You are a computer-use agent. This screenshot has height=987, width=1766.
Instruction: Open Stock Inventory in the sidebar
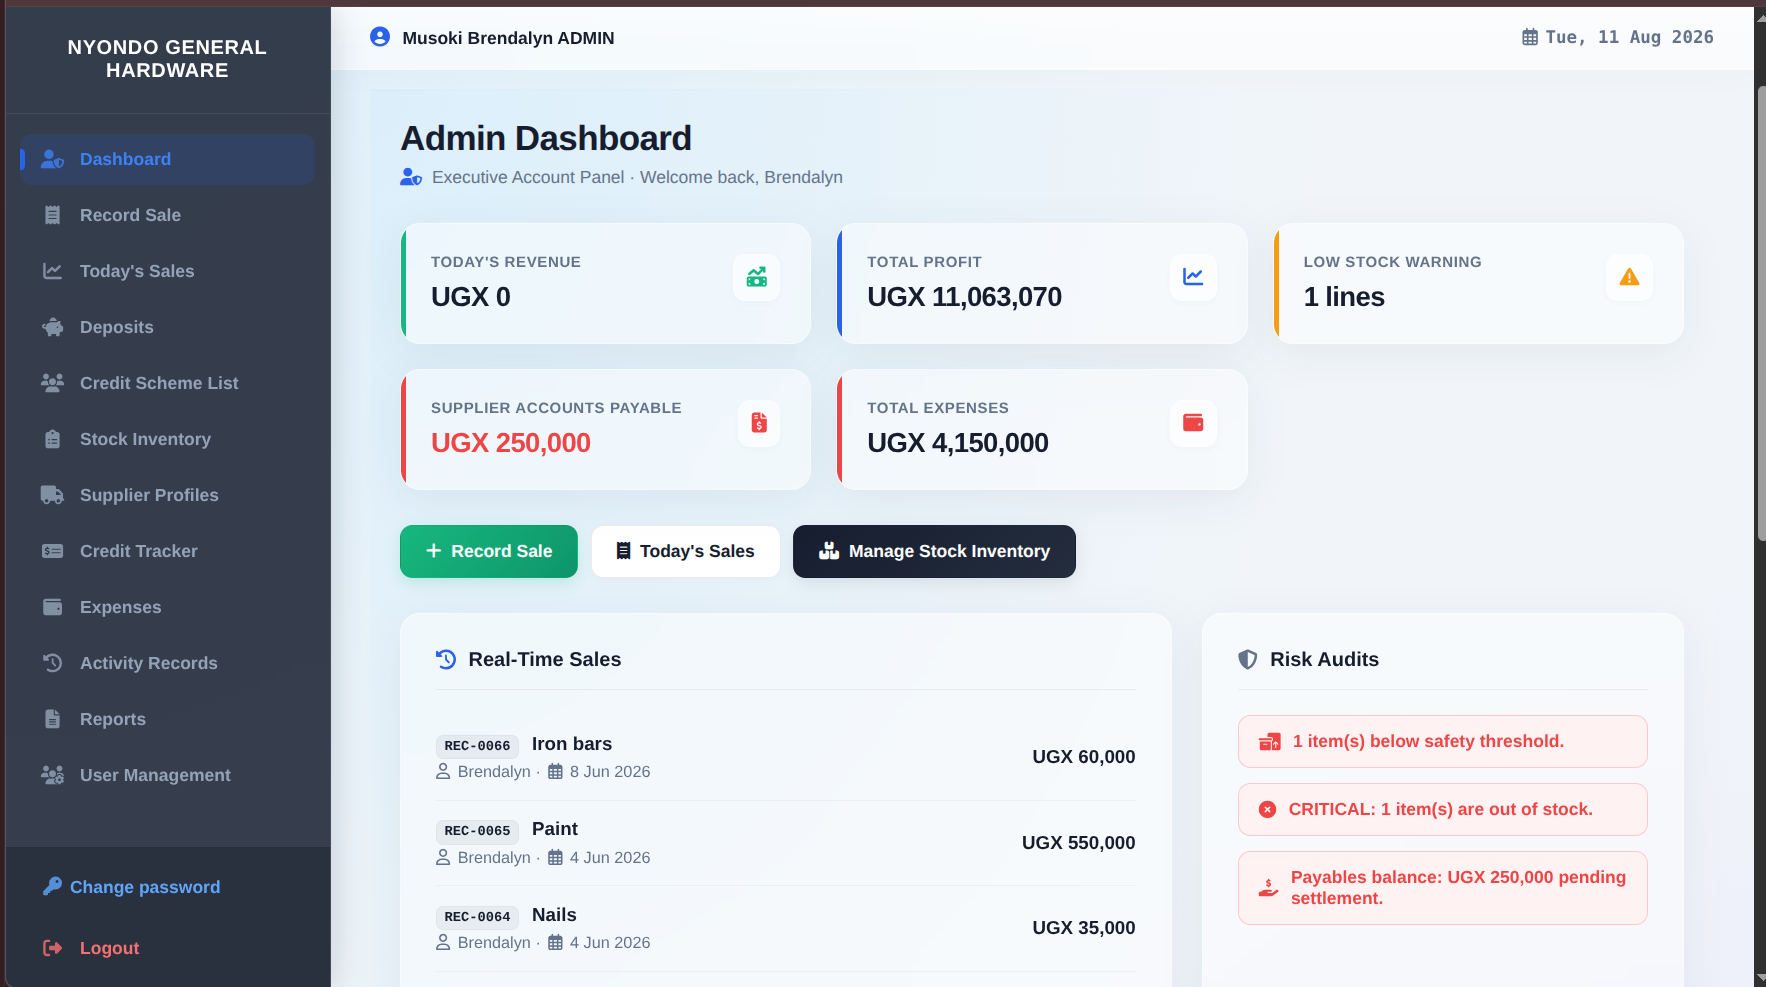pos(167,439)
